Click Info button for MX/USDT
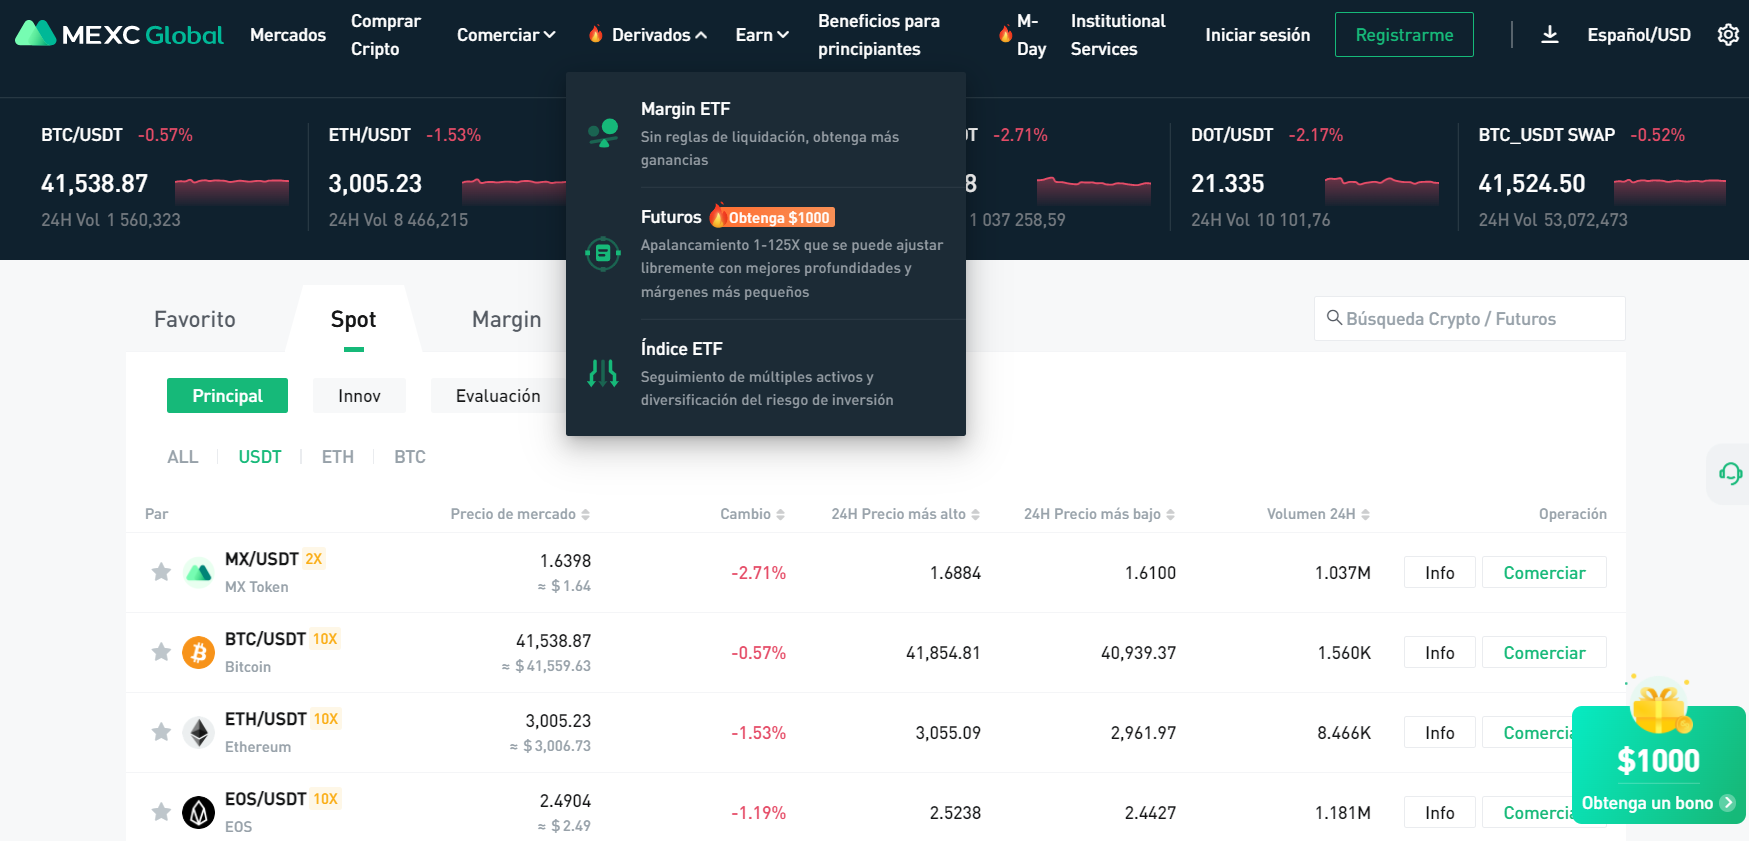The width and height of the screenshot is (1749, 841). [x=1440, y=573]
